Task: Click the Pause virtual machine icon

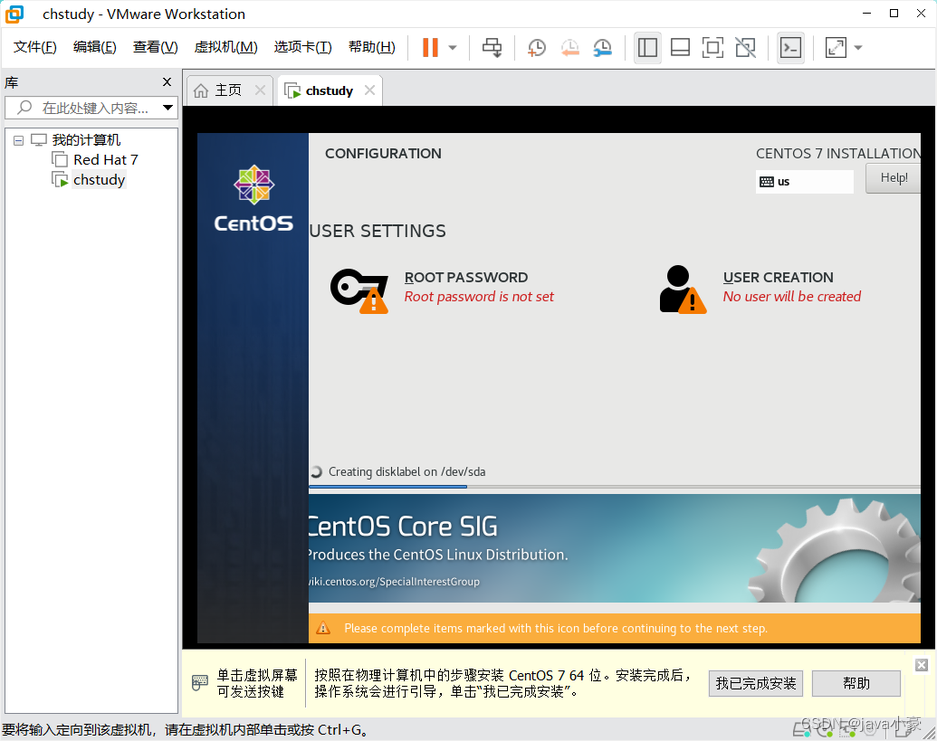Action: click(x=430, y=48)
